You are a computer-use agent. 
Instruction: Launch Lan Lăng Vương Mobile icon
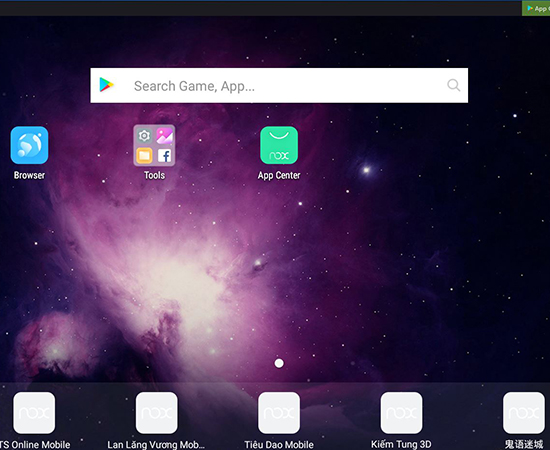[156, 413]
